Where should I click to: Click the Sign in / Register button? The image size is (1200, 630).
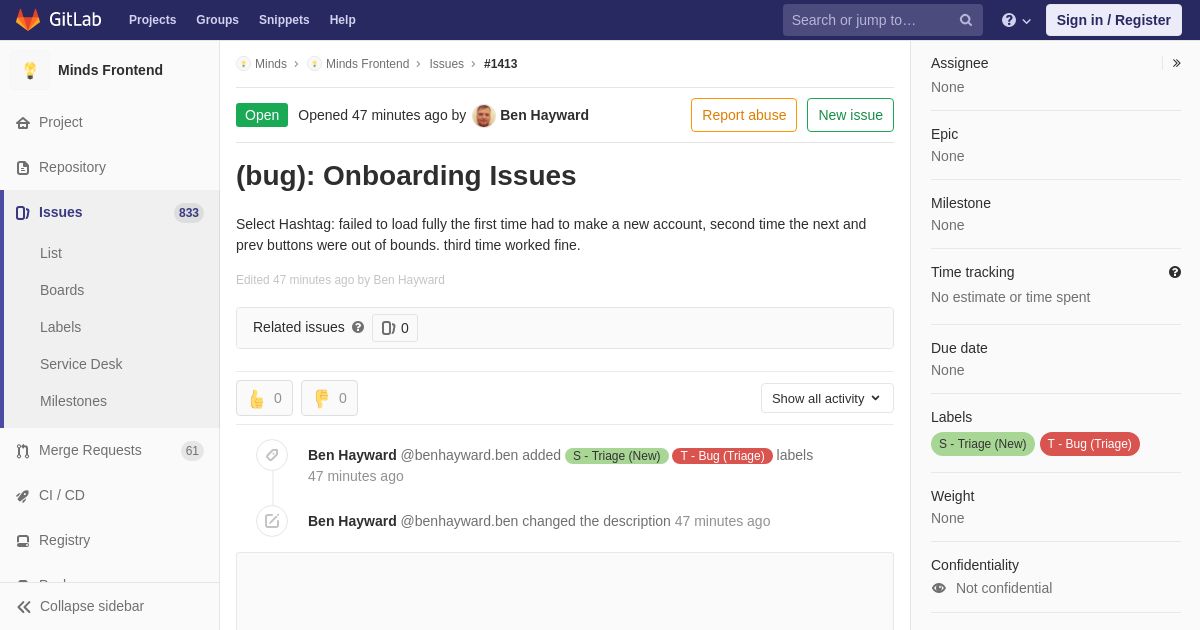tap(1114, 20)
